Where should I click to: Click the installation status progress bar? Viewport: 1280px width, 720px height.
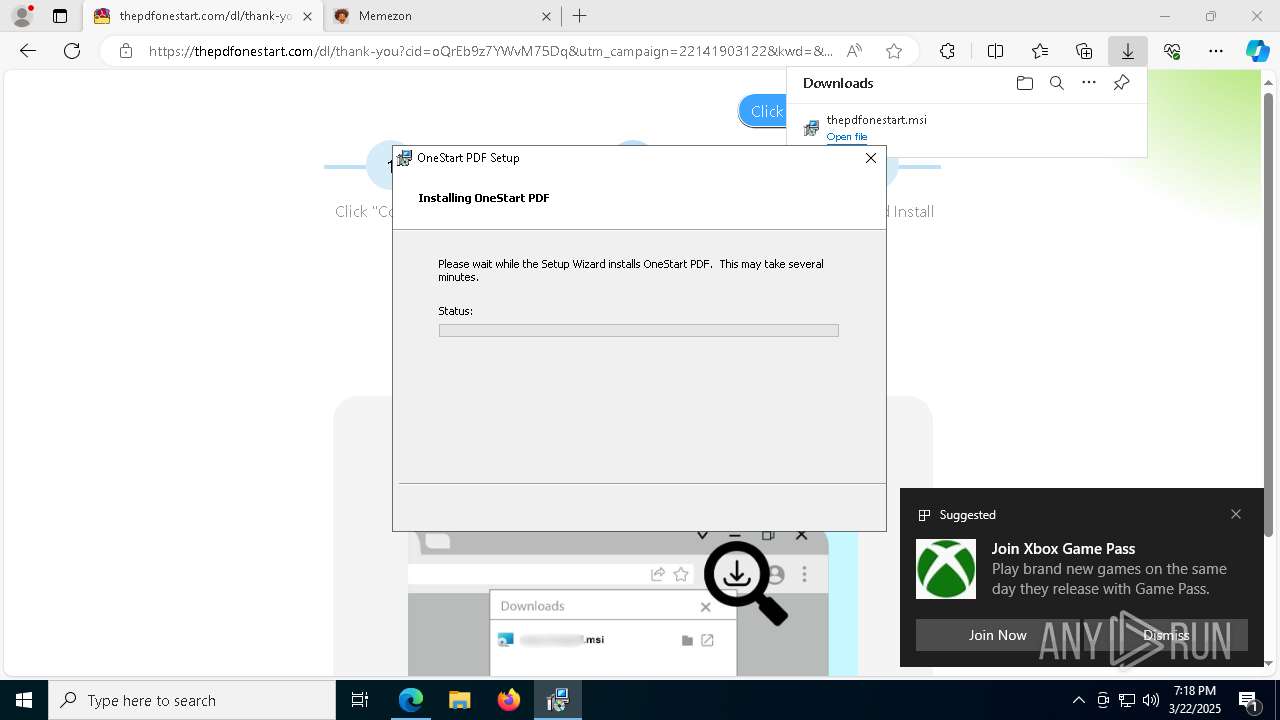tap(638, 330)
